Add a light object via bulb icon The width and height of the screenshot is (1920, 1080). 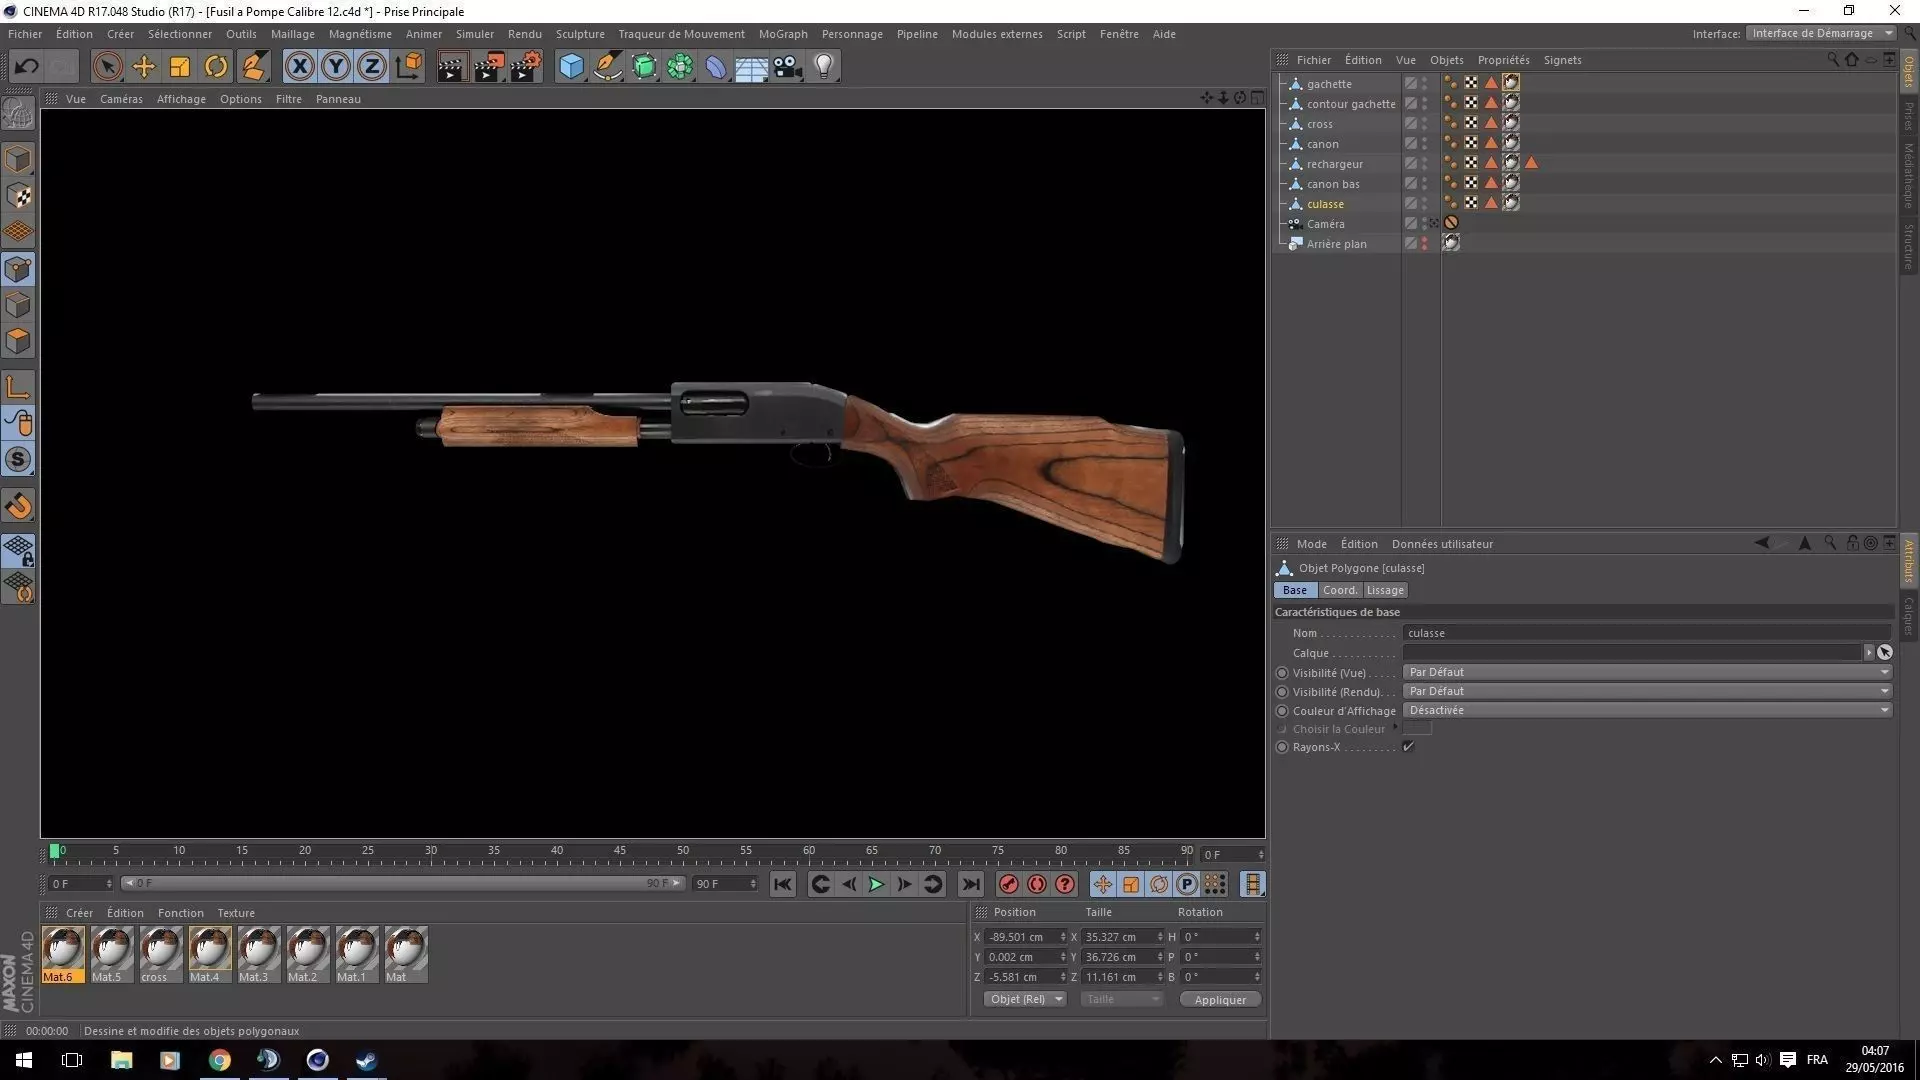coord(823,67)
